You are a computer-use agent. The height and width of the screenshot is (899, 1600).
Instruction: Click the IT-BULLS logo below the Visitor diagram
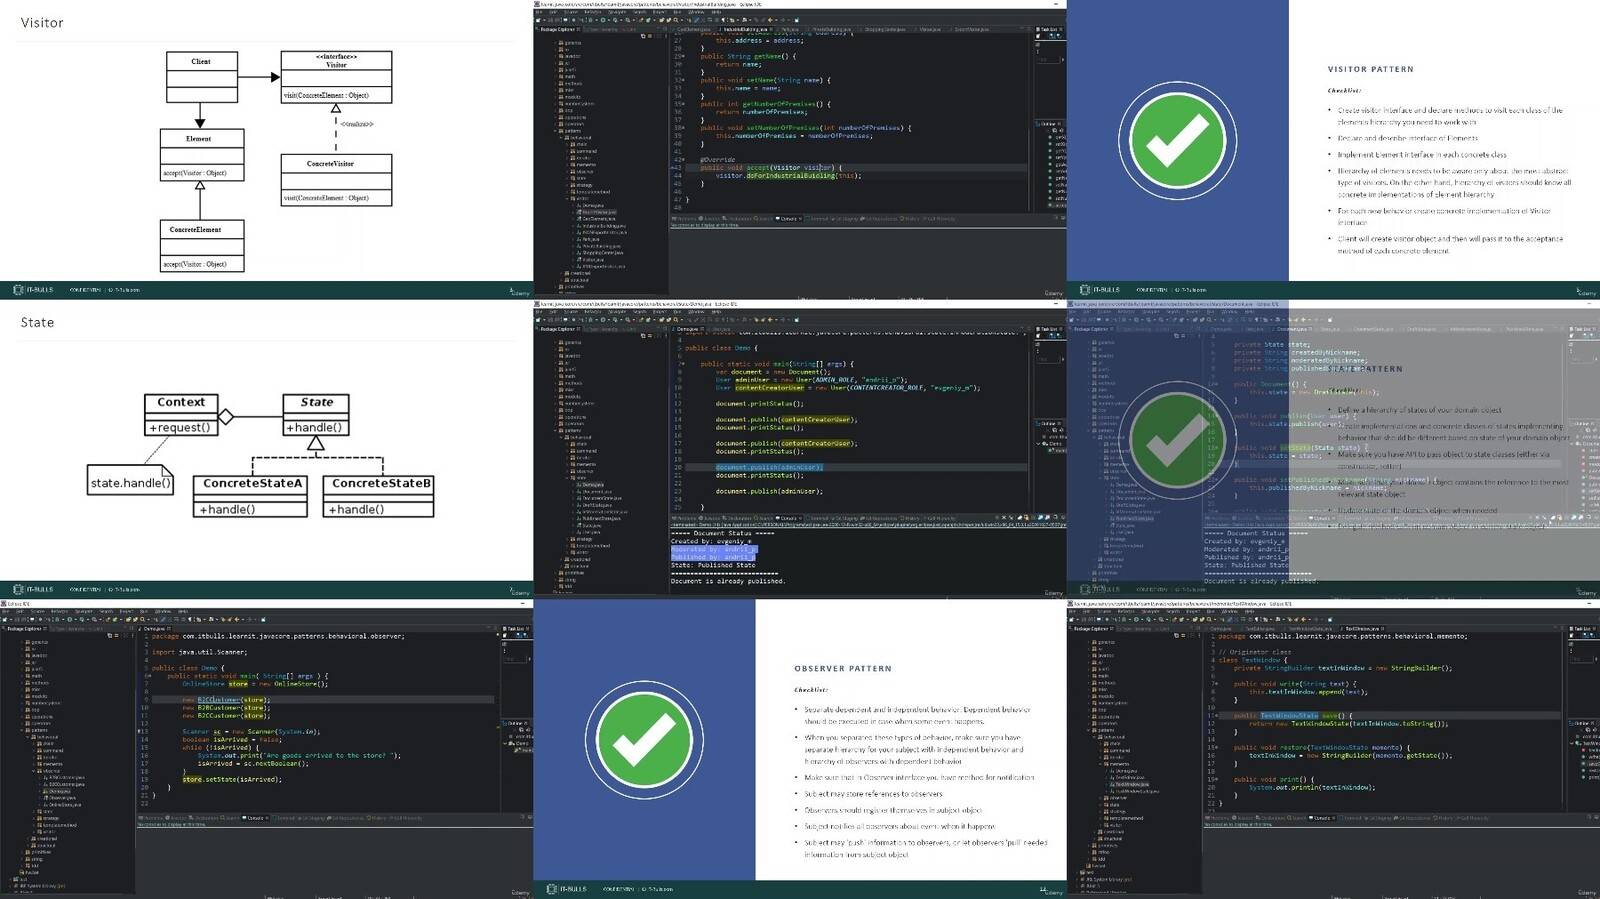click(x=35, y=290)
